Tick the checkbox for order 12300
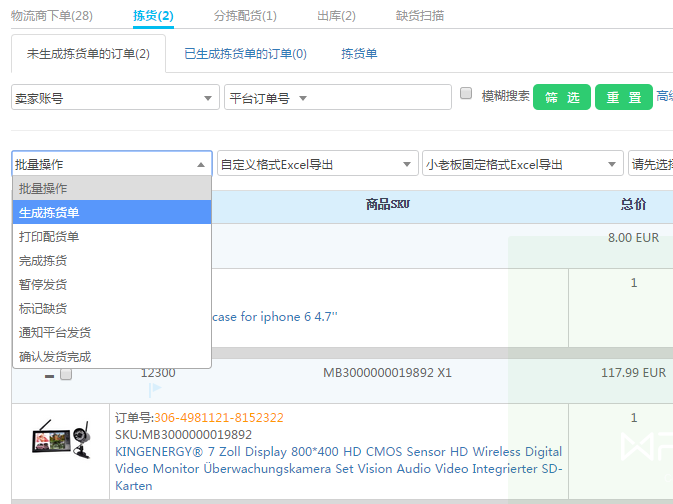This screenshot has height=504, width=673. (66, 374)
